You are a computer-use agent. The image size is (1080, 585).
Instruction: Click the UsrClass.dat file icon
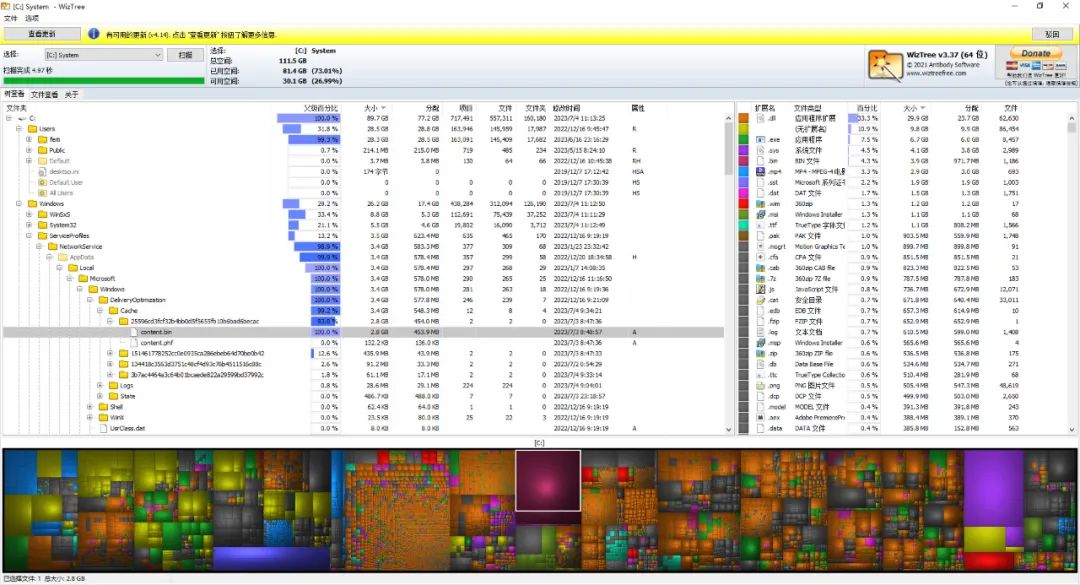103,428
